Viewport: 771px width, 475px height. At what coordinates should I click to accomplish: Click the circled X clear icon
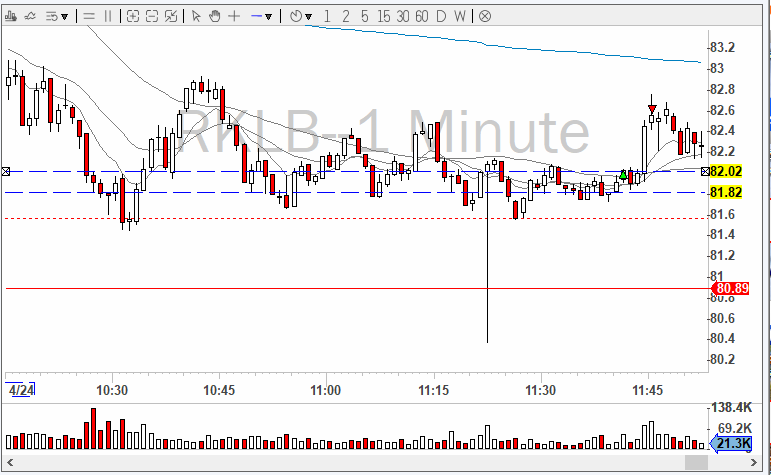(485, 16)
